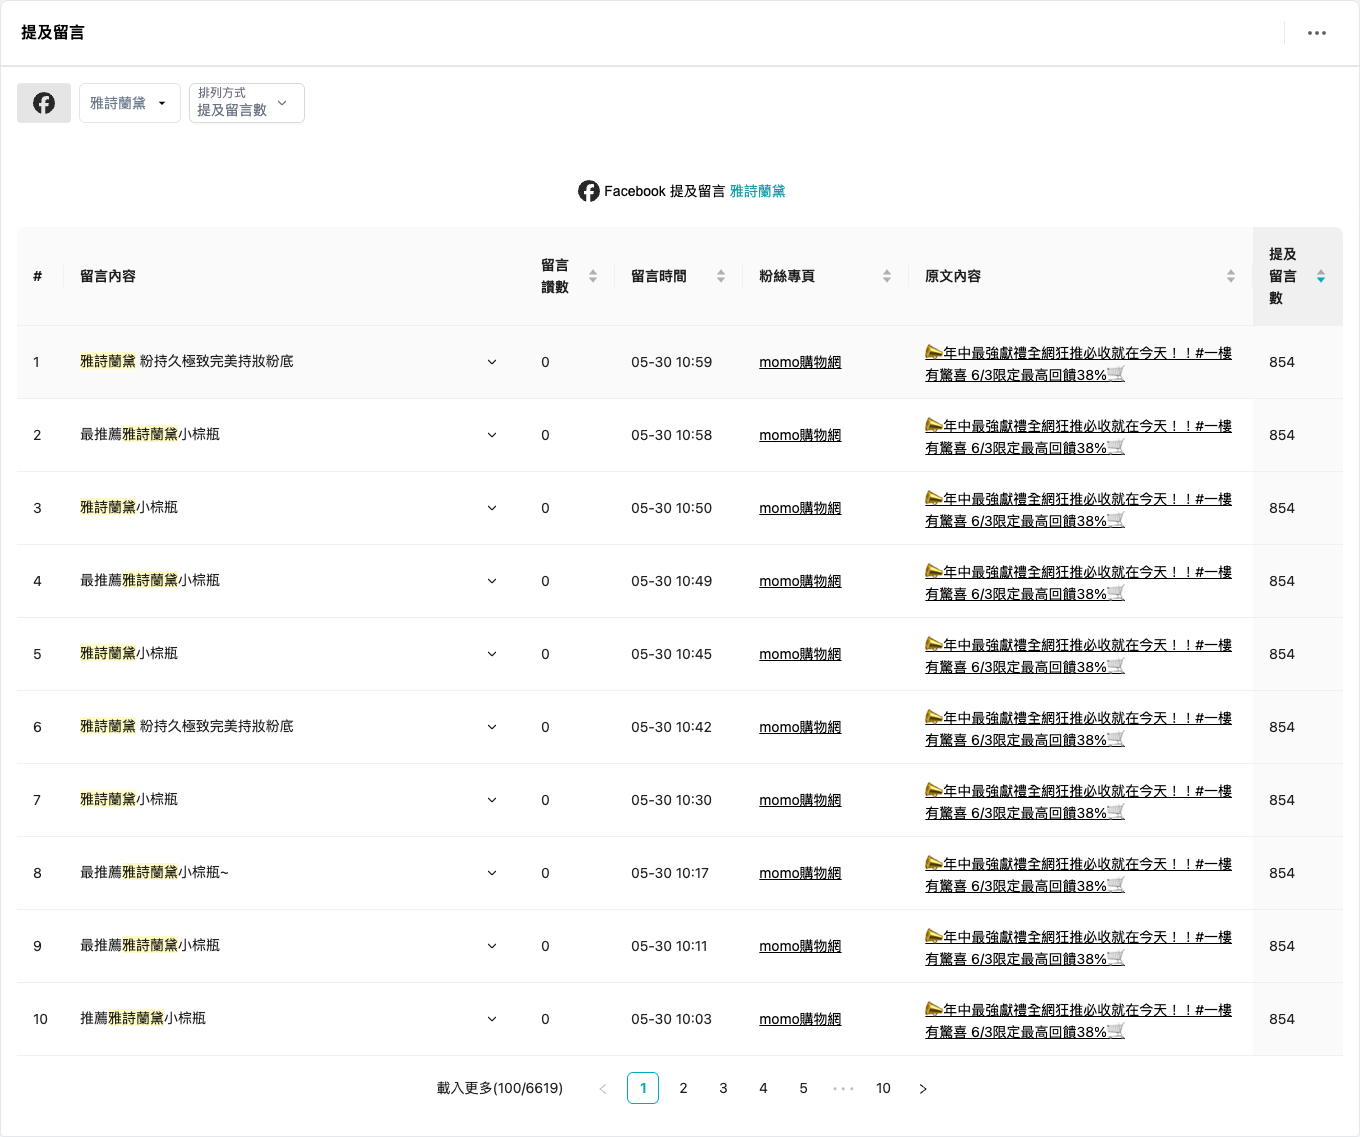Select the Facebook platform icon filter

(x=44, y=103)
